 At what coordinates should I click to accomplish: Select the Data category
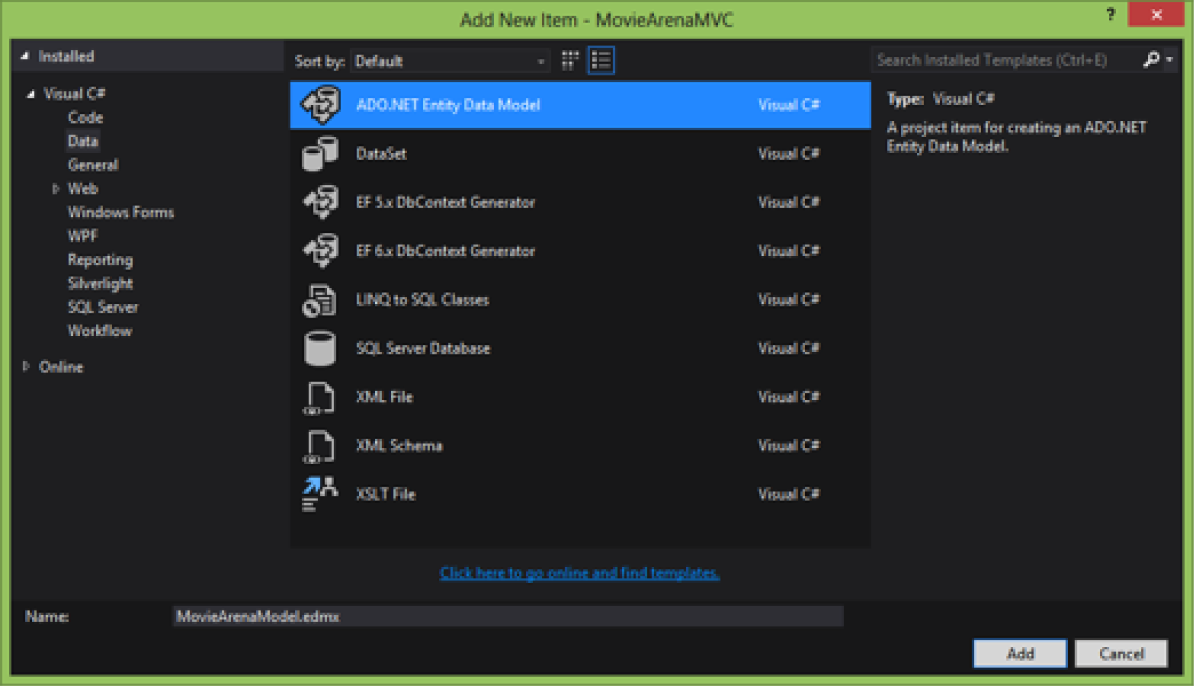tap(82, 141)
